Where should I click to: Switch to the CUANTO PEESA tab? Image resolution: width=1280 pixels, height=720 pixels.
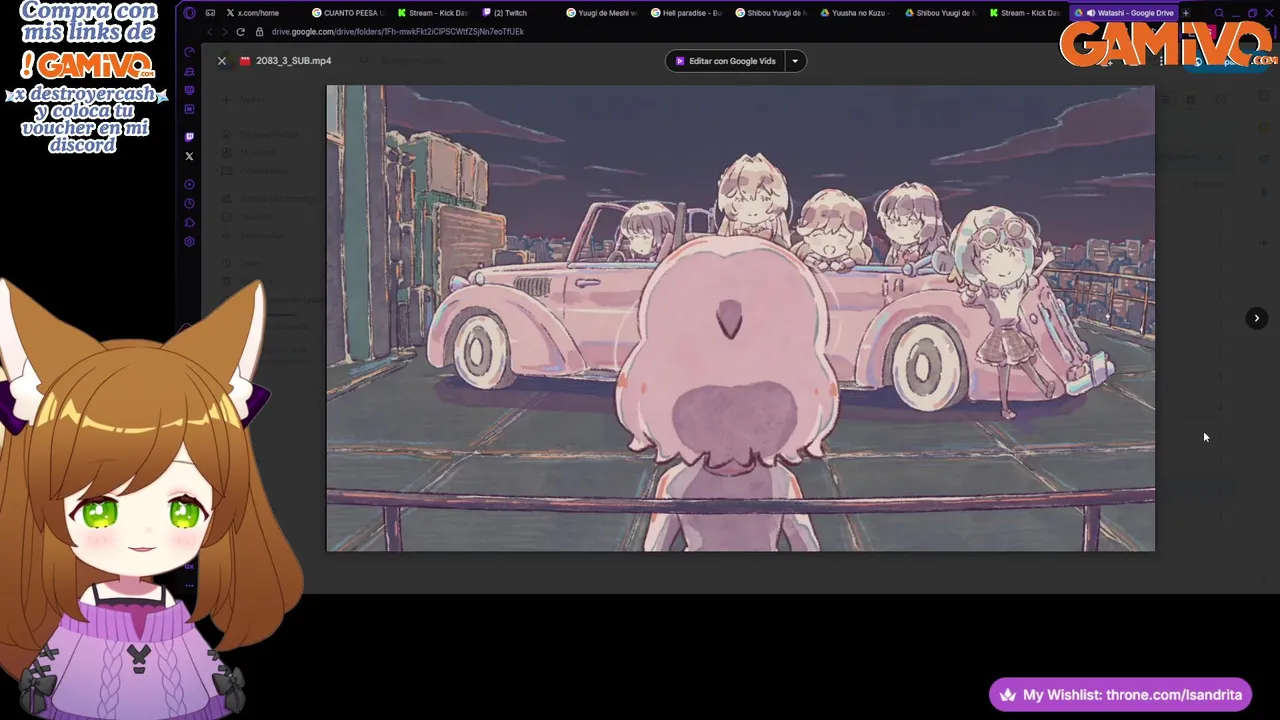348,13
